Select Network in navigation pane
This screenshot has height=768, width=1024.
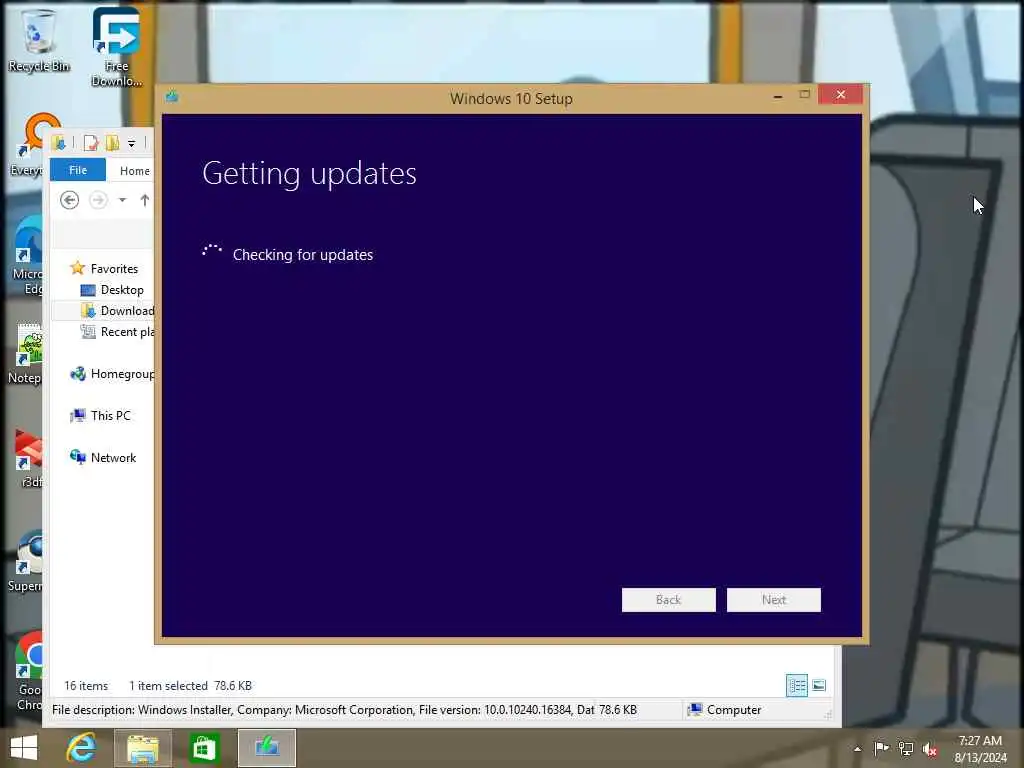click(103, 457)
